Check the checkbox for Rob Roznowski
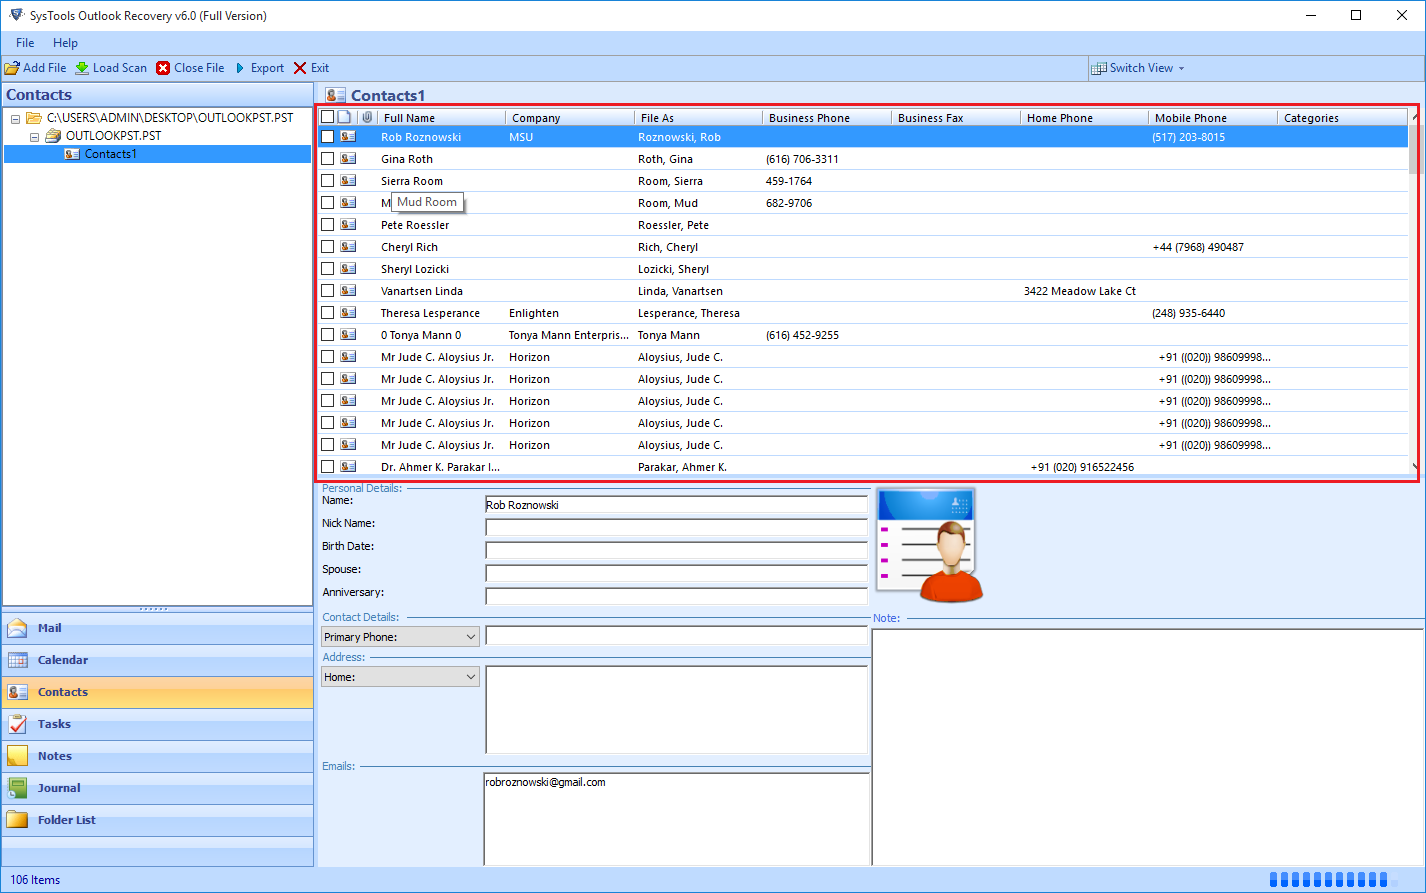 [x=327, y=137]
